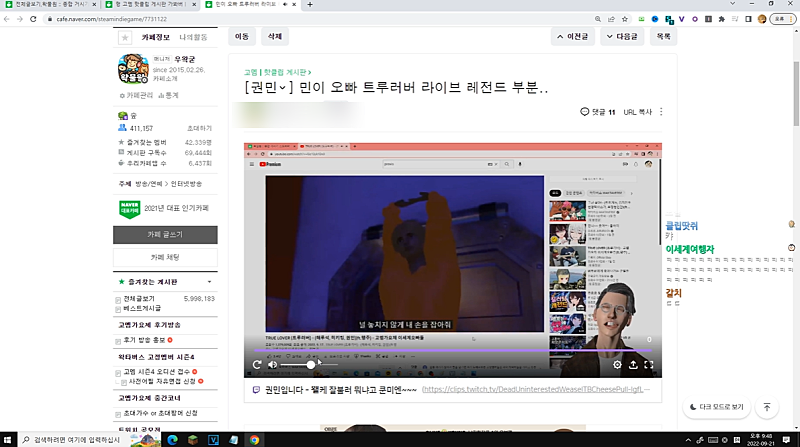
Task: Open the post's three-dot more options menu
Action: click(661, 112)
